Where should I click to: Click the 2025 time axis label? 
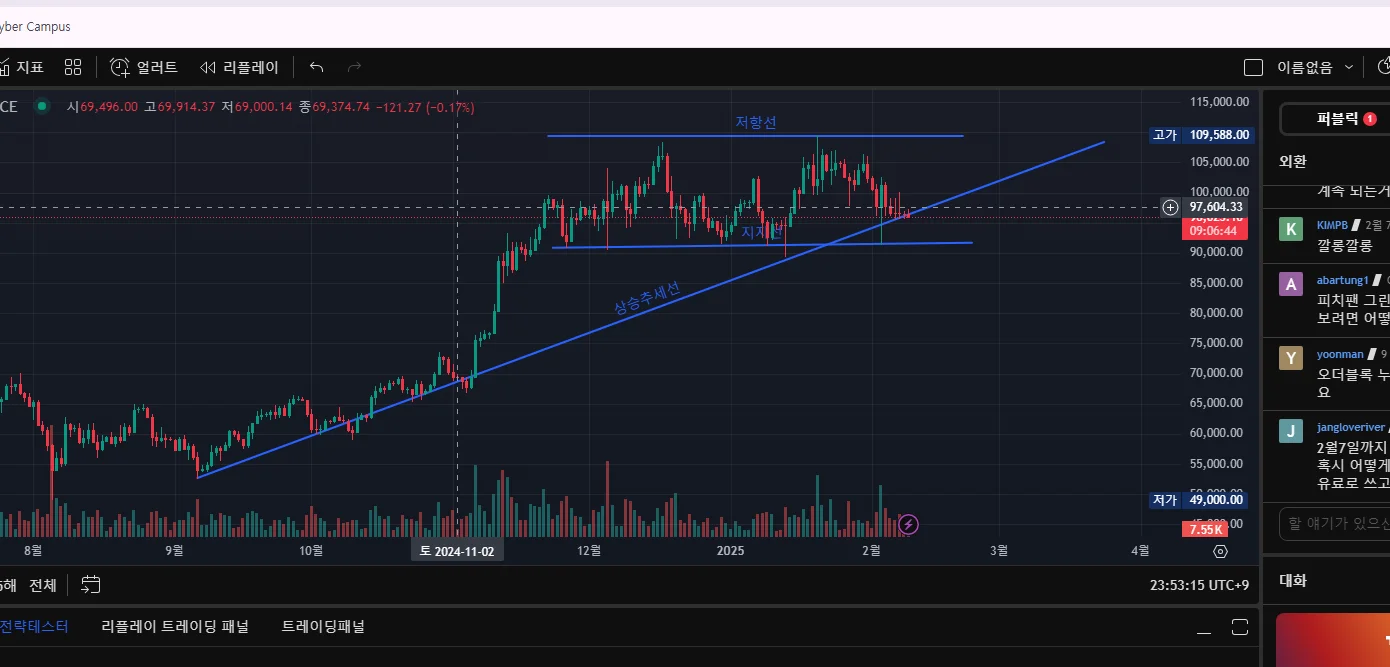[731, 550]
